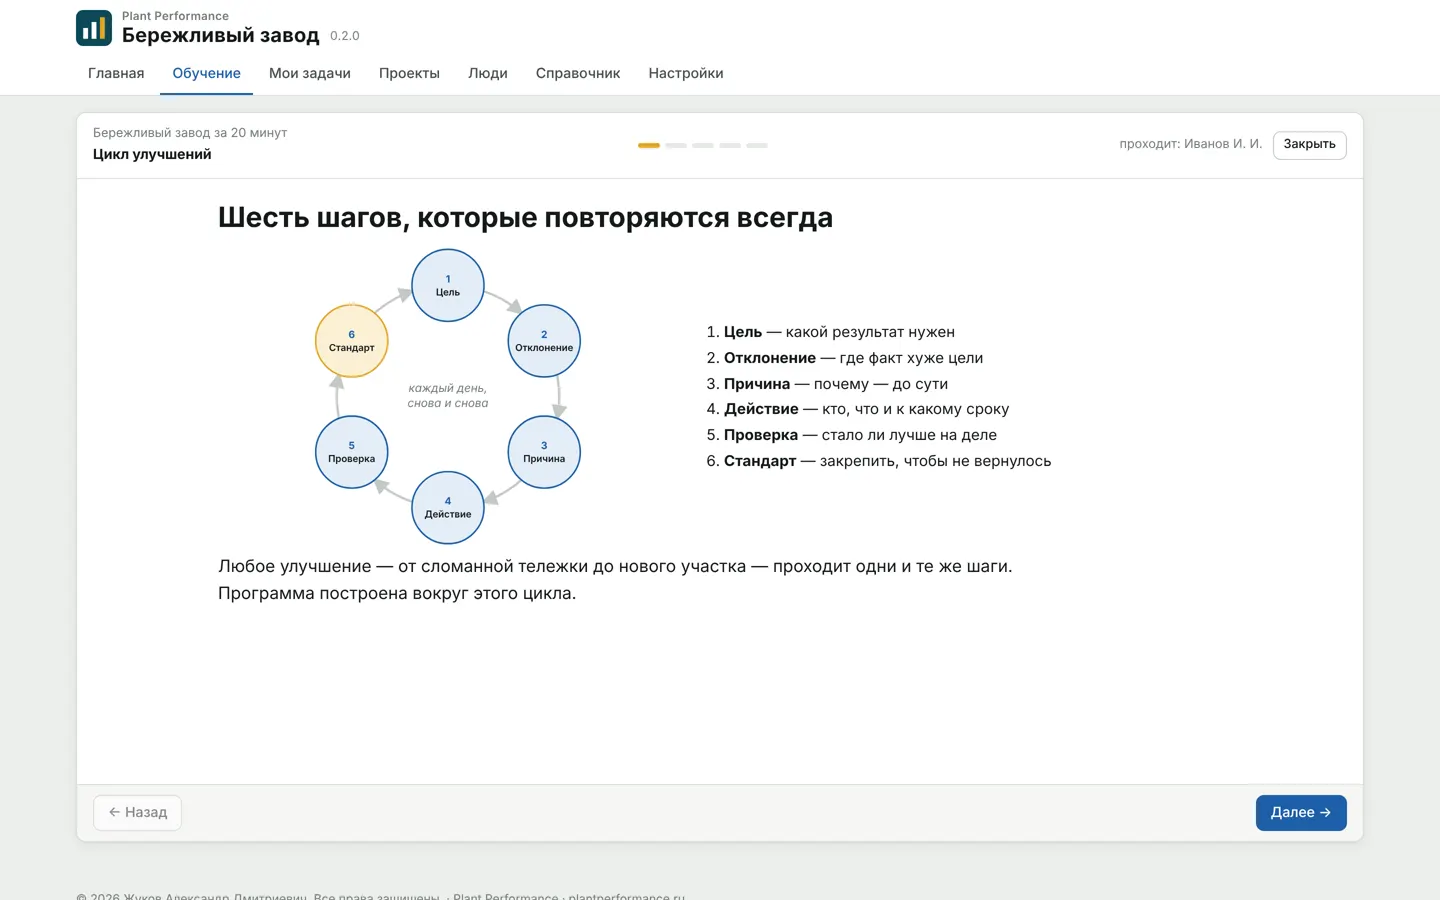Select the Действие circle in the diagram
Screen dimensions: 1440x900
point(448,508)
